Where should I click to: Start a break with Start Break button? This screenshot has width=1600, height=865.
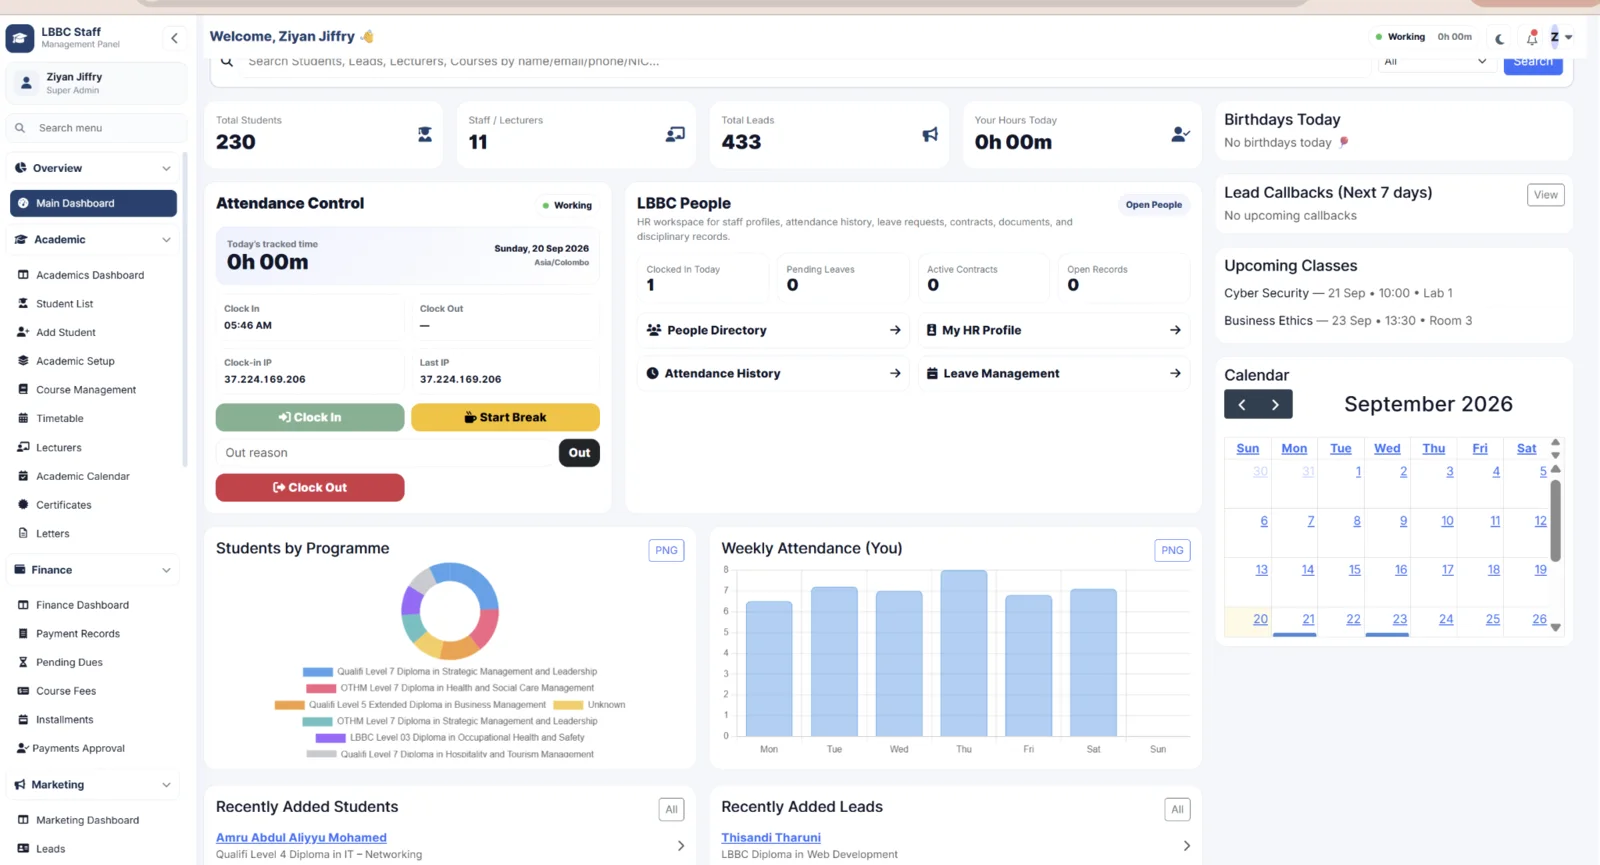pos(505,417)
